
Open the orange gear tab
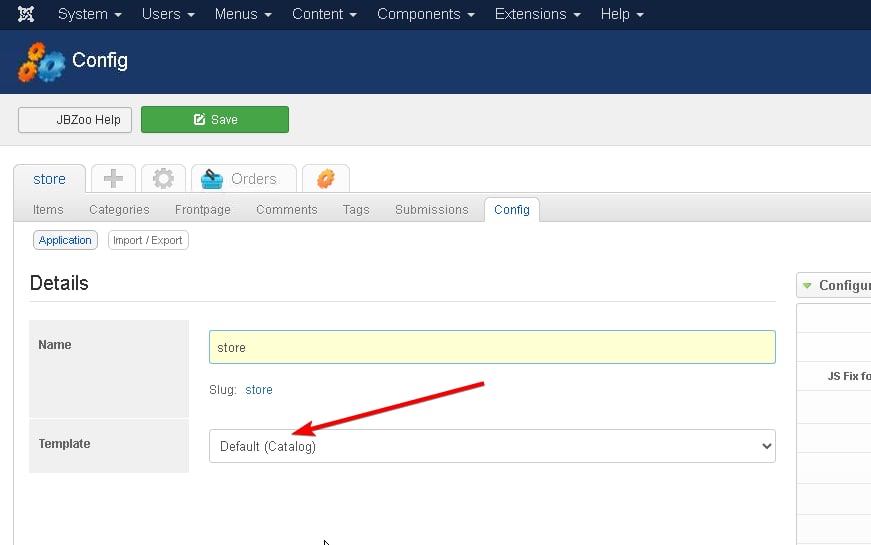(326, 178)
